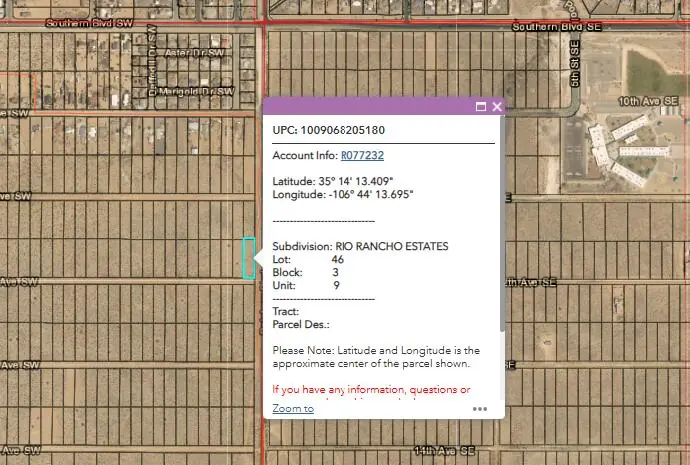Click the Parcel Des.: label
The image size is (690, 465).
301,325
